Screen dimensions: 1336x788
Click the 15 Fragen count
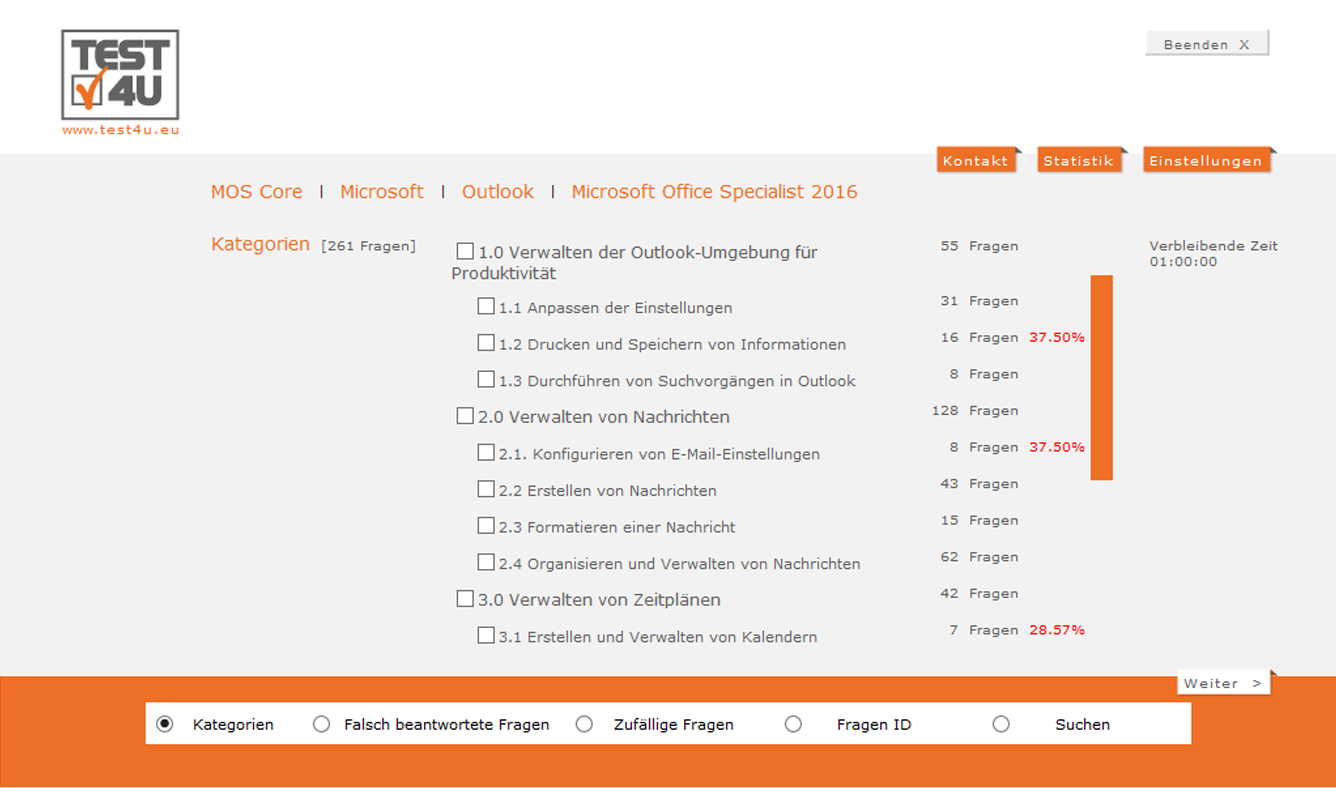click(x=979, y=521)
